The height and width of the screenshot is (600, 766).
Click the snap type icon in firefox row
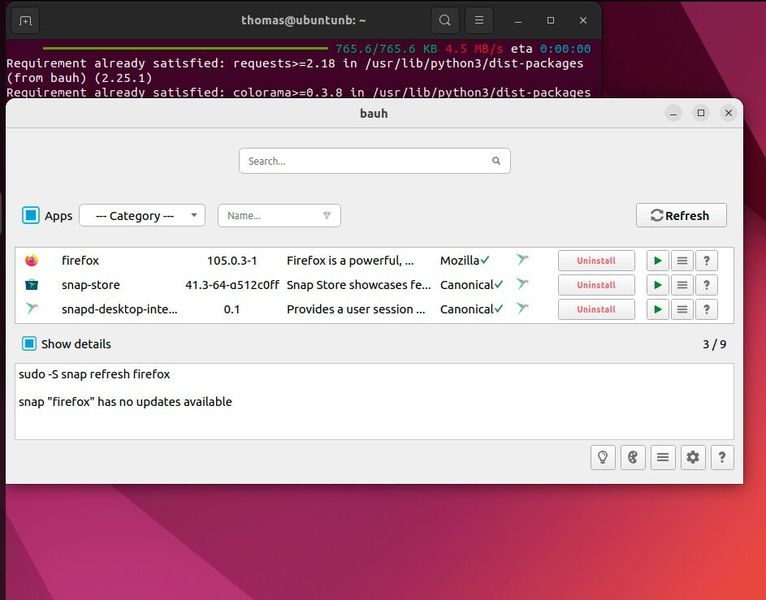pos(522,259)
